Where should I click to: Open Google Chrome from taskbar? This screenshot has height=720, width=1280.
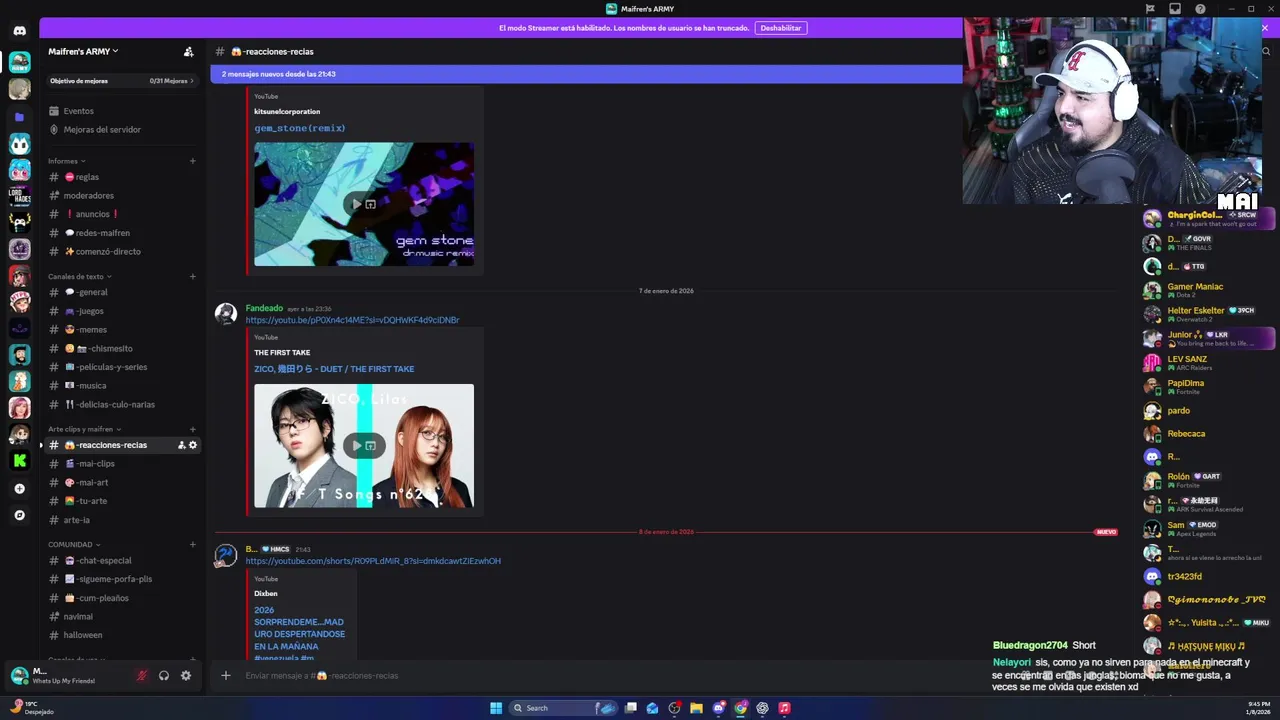pyautogui.click(x=740, y=708)
